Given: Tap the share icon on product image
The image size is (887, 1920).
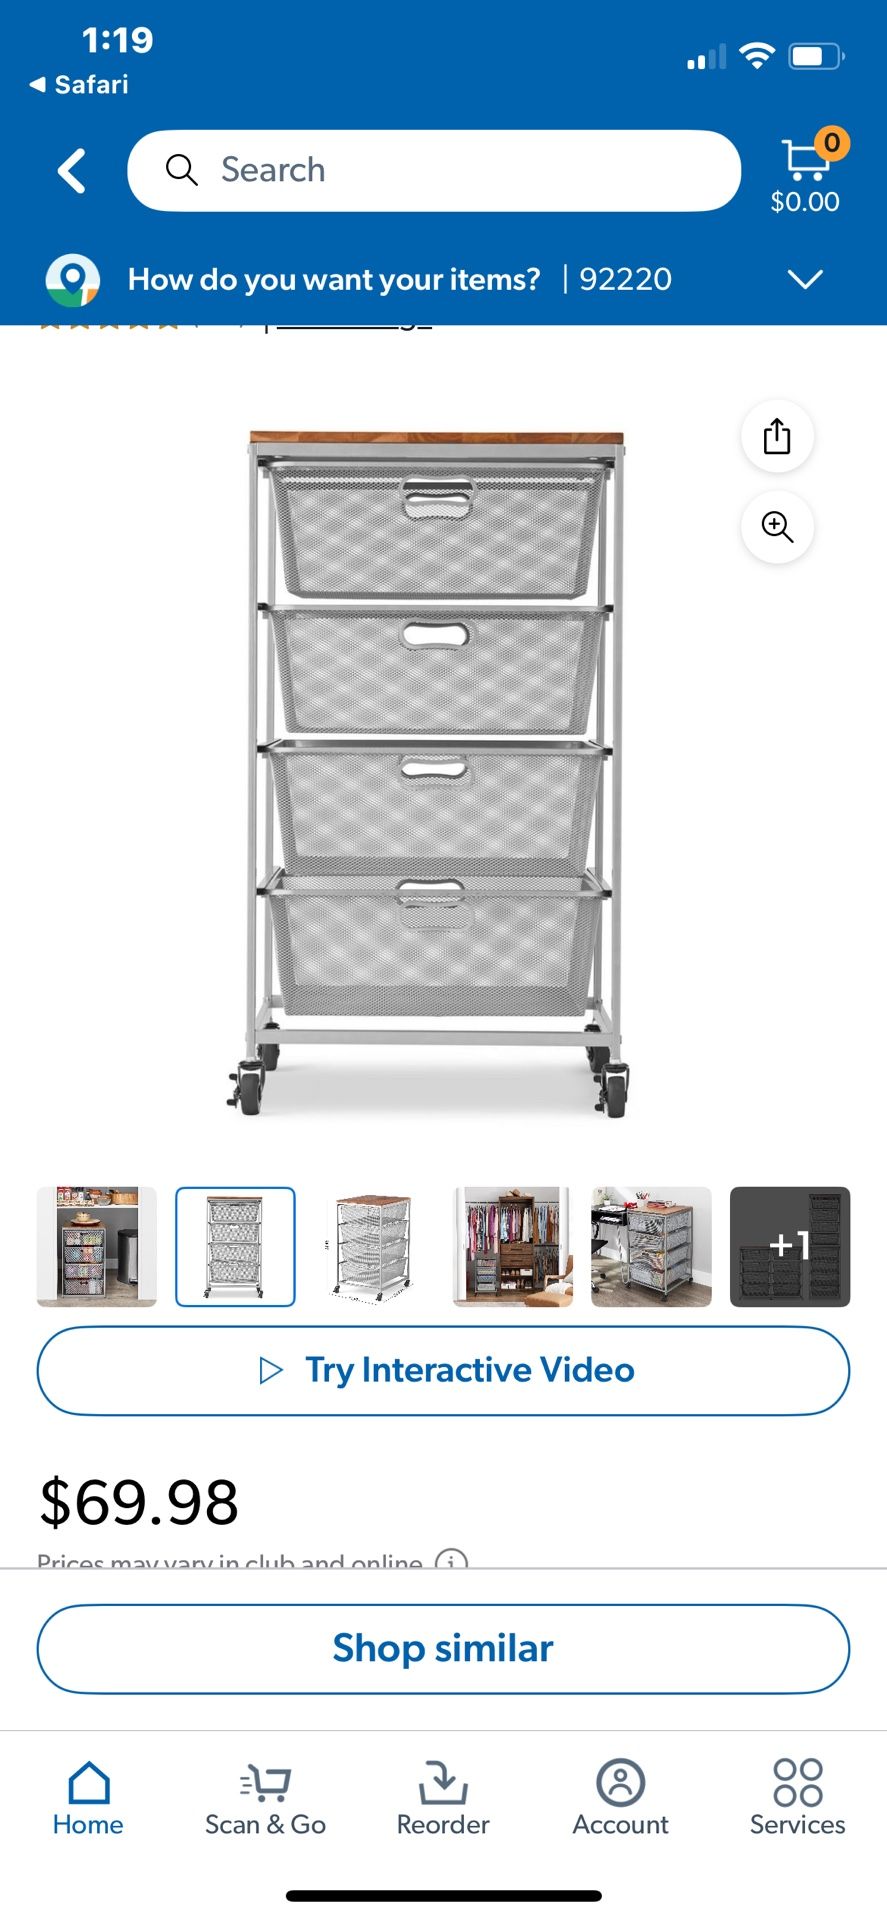Looking at the screenshot, I should (x=777, y=436).
